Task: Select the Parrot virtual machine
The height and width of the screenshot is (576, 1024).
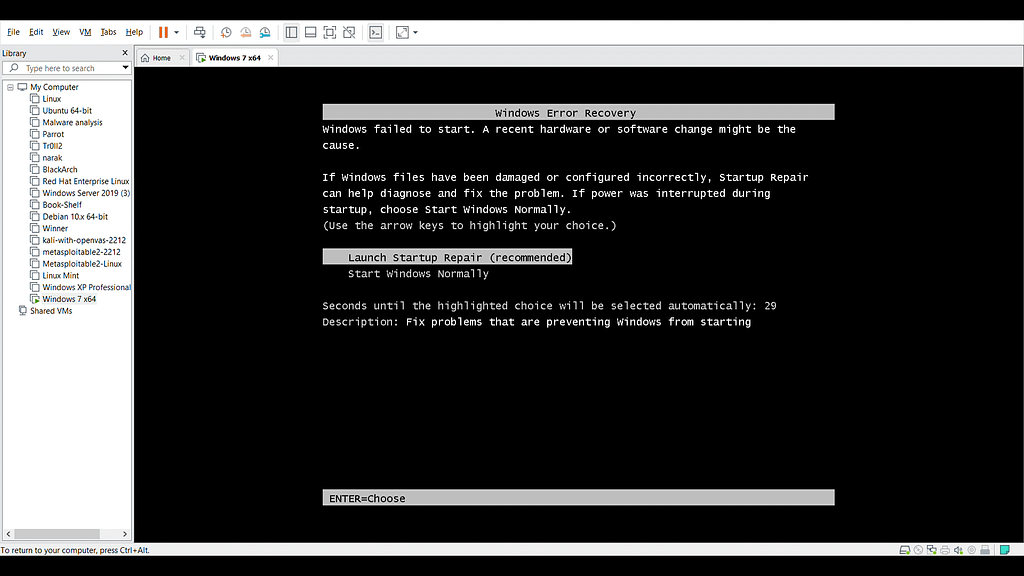Action: (x=53, y=134)
